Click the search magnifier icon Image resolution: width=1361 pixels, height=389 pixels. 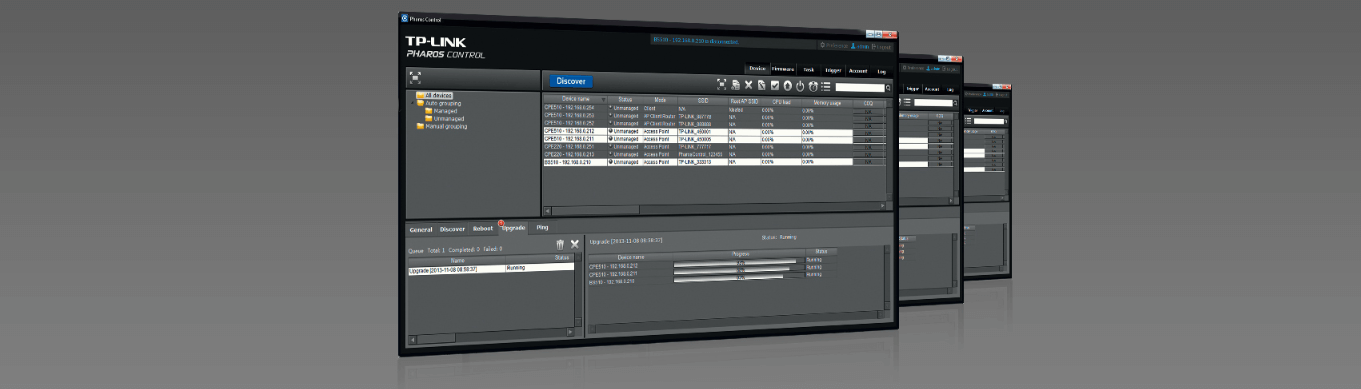888,88
